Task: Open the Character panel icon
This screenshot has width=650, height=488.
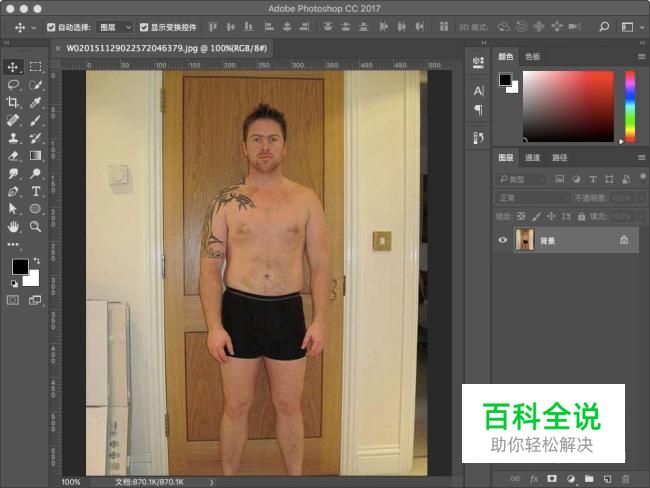Action: [478, 91]
